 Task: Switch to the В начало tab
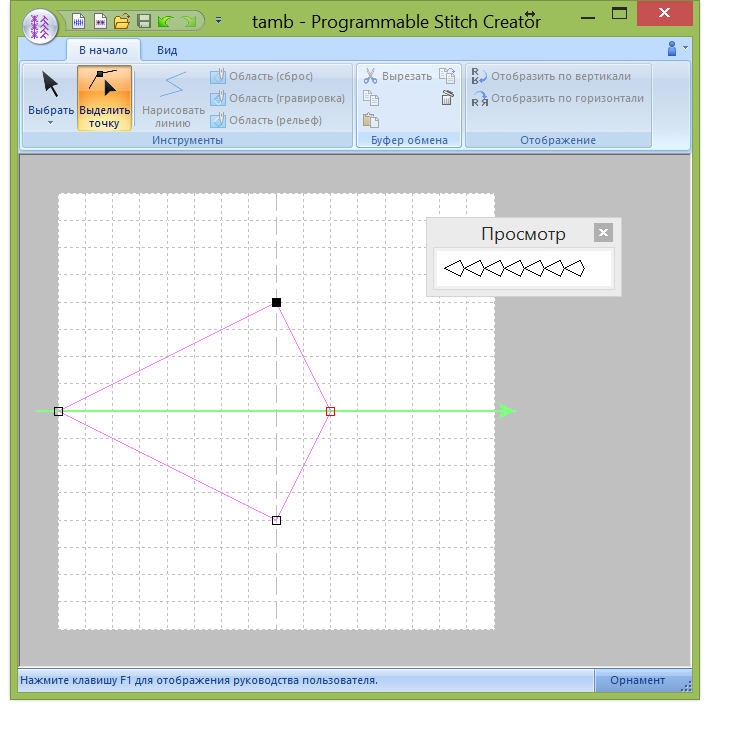[x=103, y=50]
